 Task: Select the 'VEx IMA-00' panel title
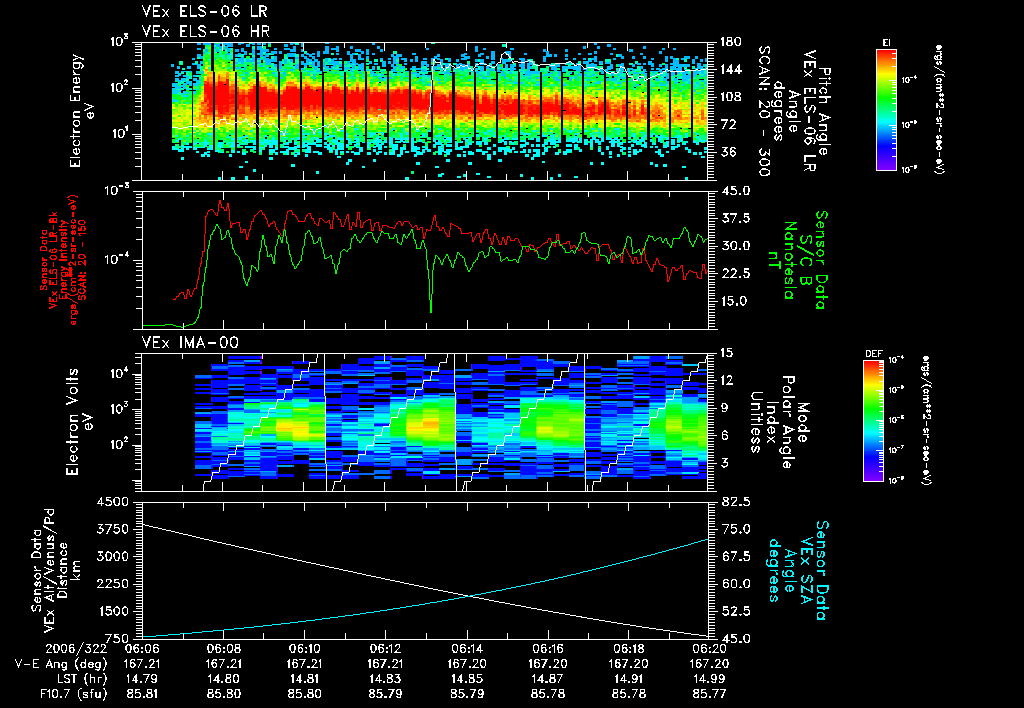[x=190, y=342]
